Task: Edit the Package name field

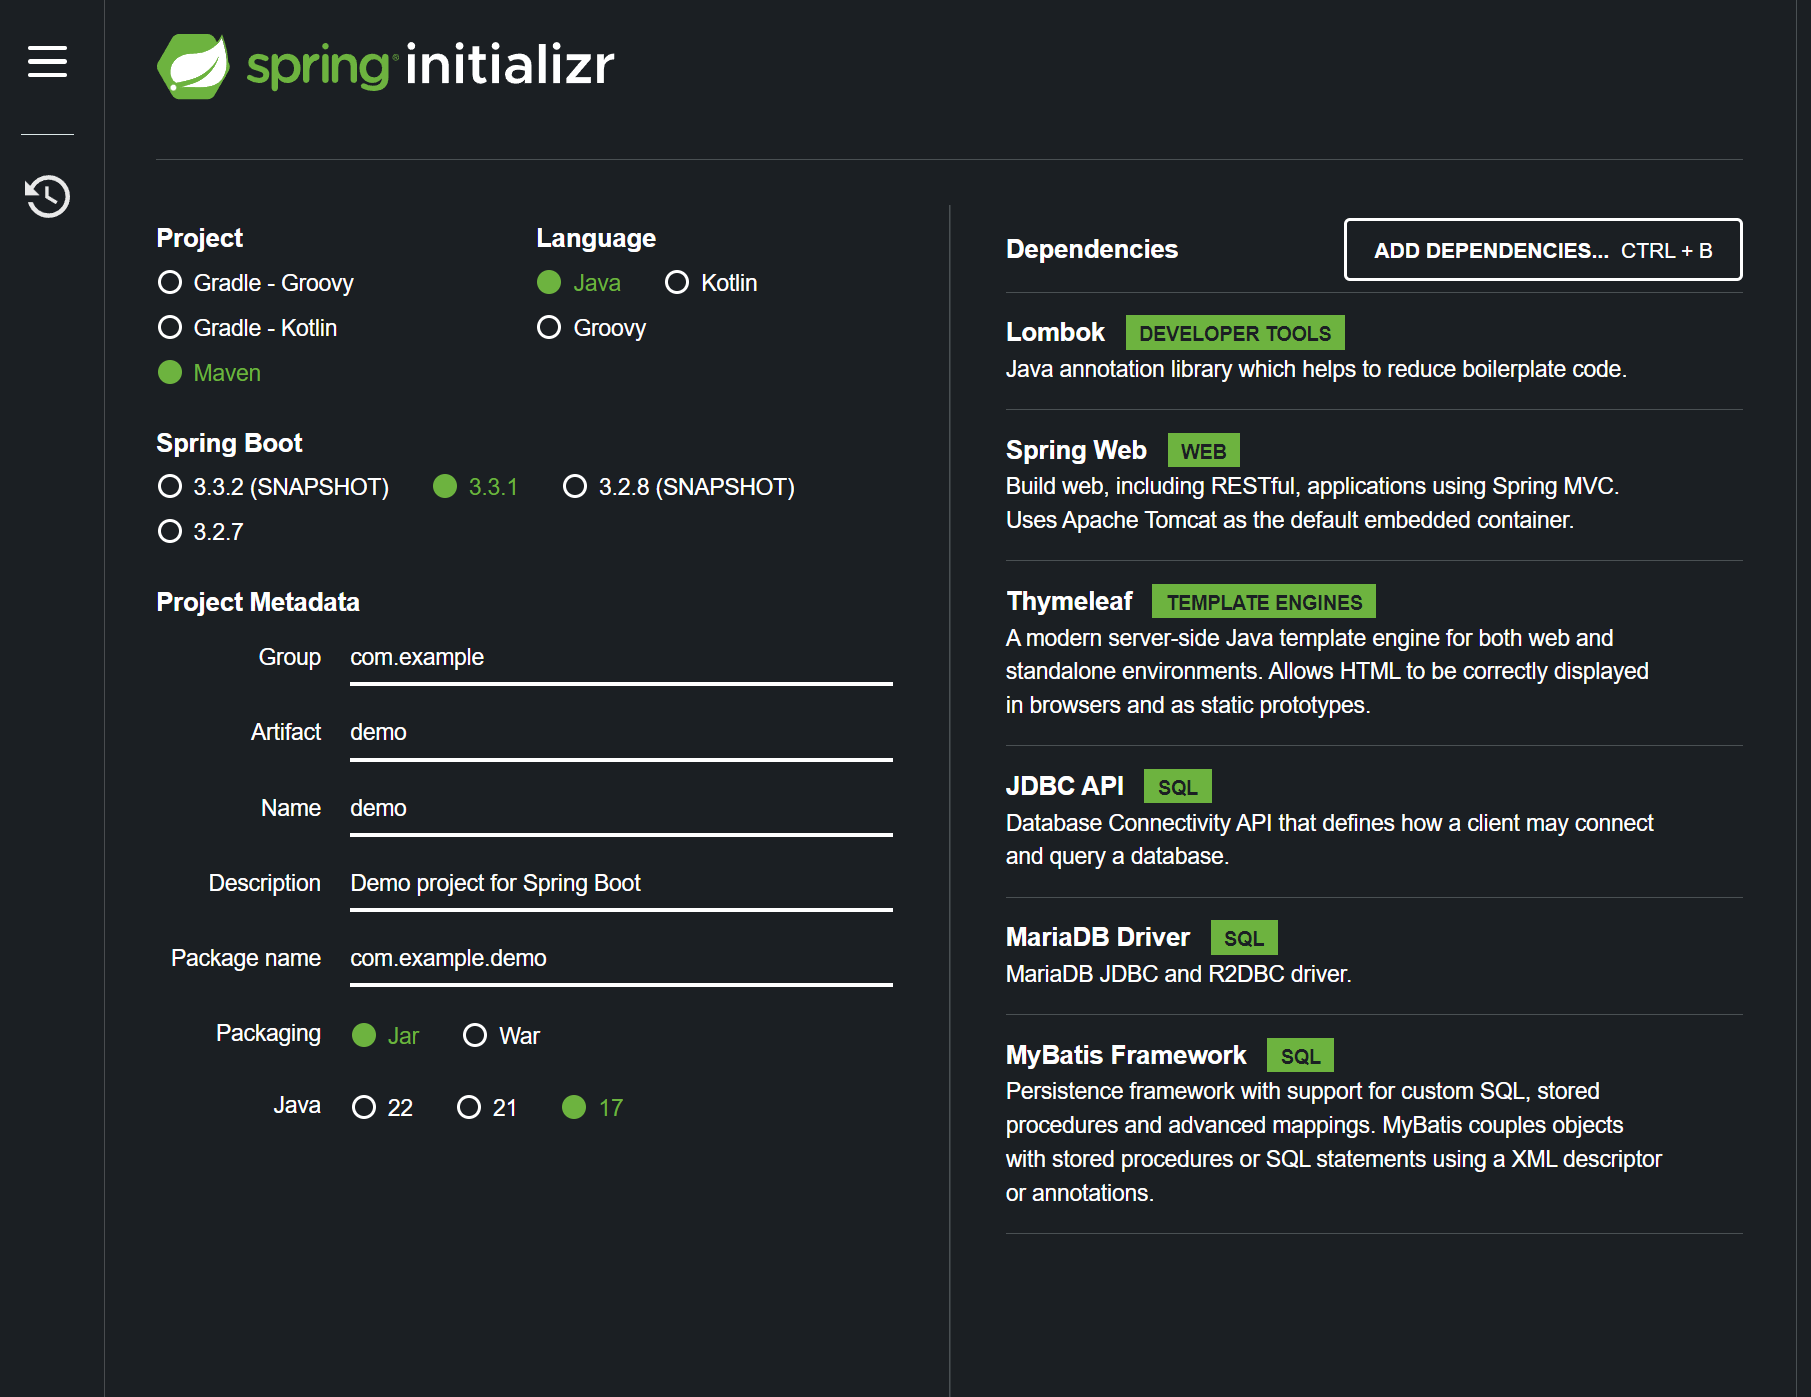Action: [620, 958]
